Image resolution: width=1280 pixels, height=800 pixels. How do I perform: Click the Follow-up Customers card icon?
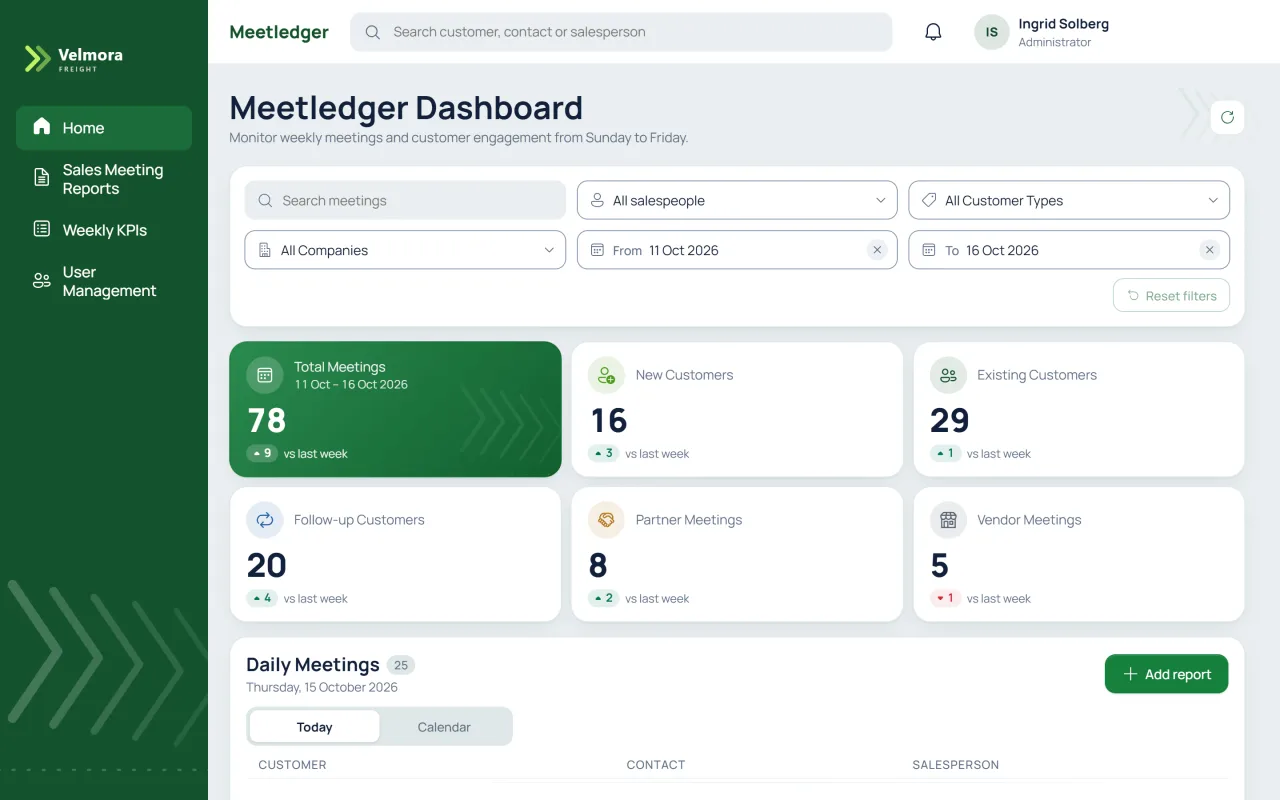[265, 520]
